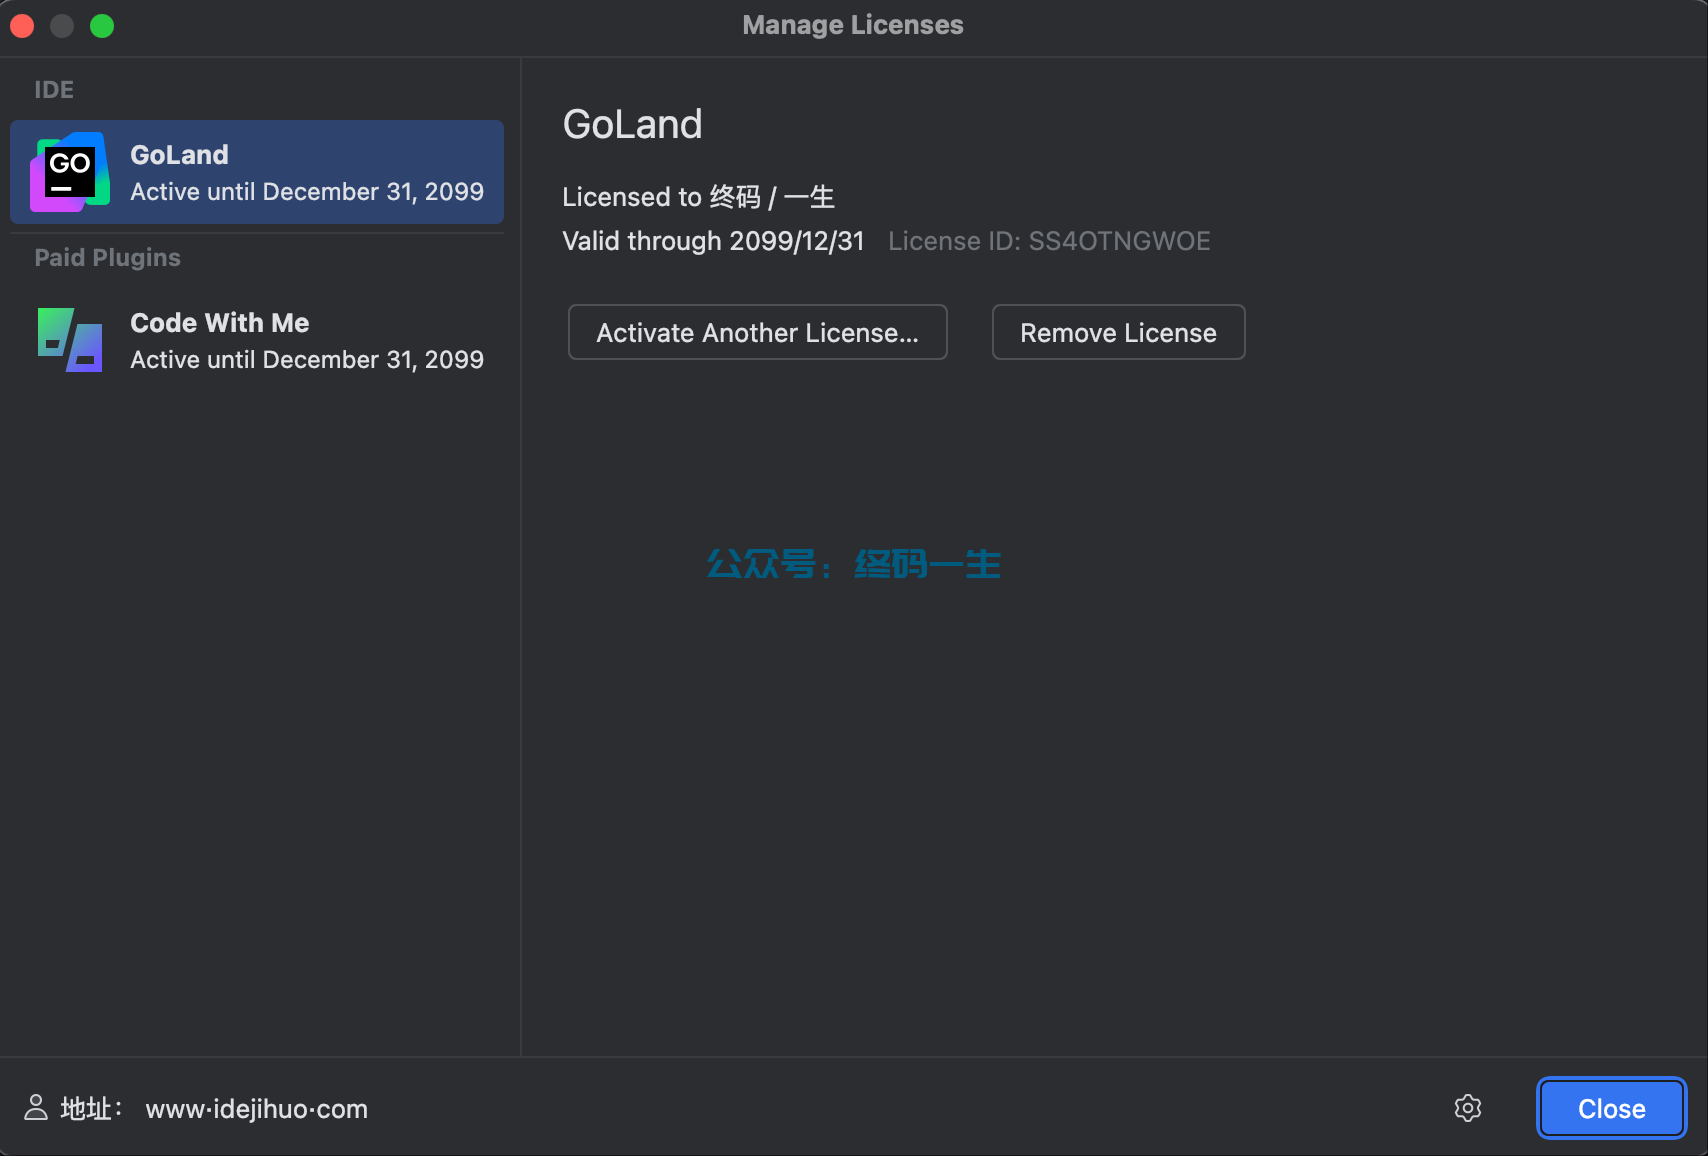This screenshot has height=1156, width=1708.
Task: Click the gray minimize window button
Action: click(62, 26)
